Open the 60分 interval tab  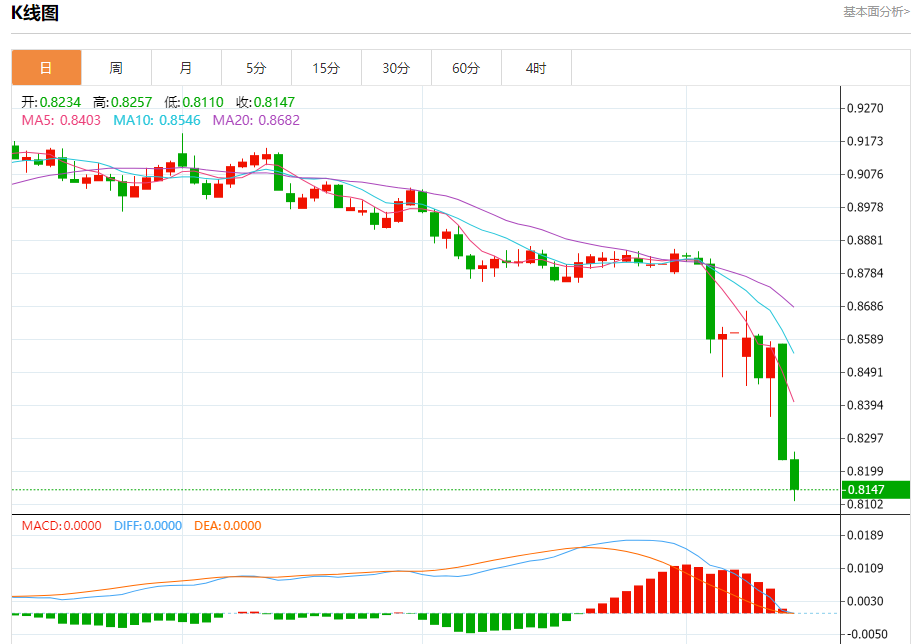(x=466, y=68)
